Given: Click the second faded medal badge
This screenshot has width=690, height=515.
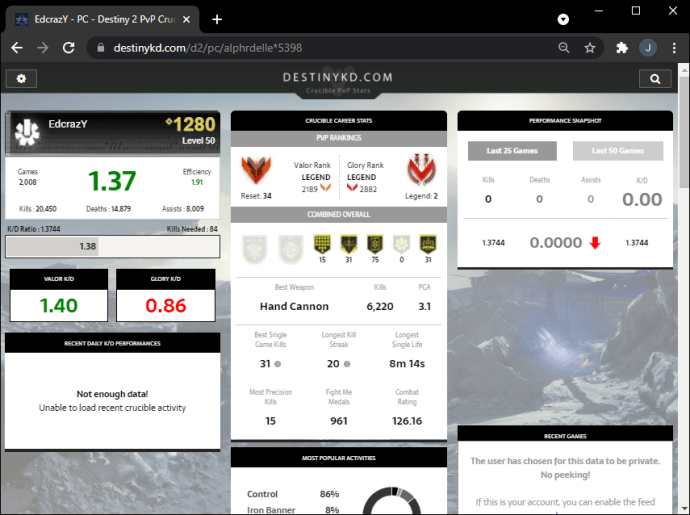Looking at the screenshot, I should tap(291, 249).
